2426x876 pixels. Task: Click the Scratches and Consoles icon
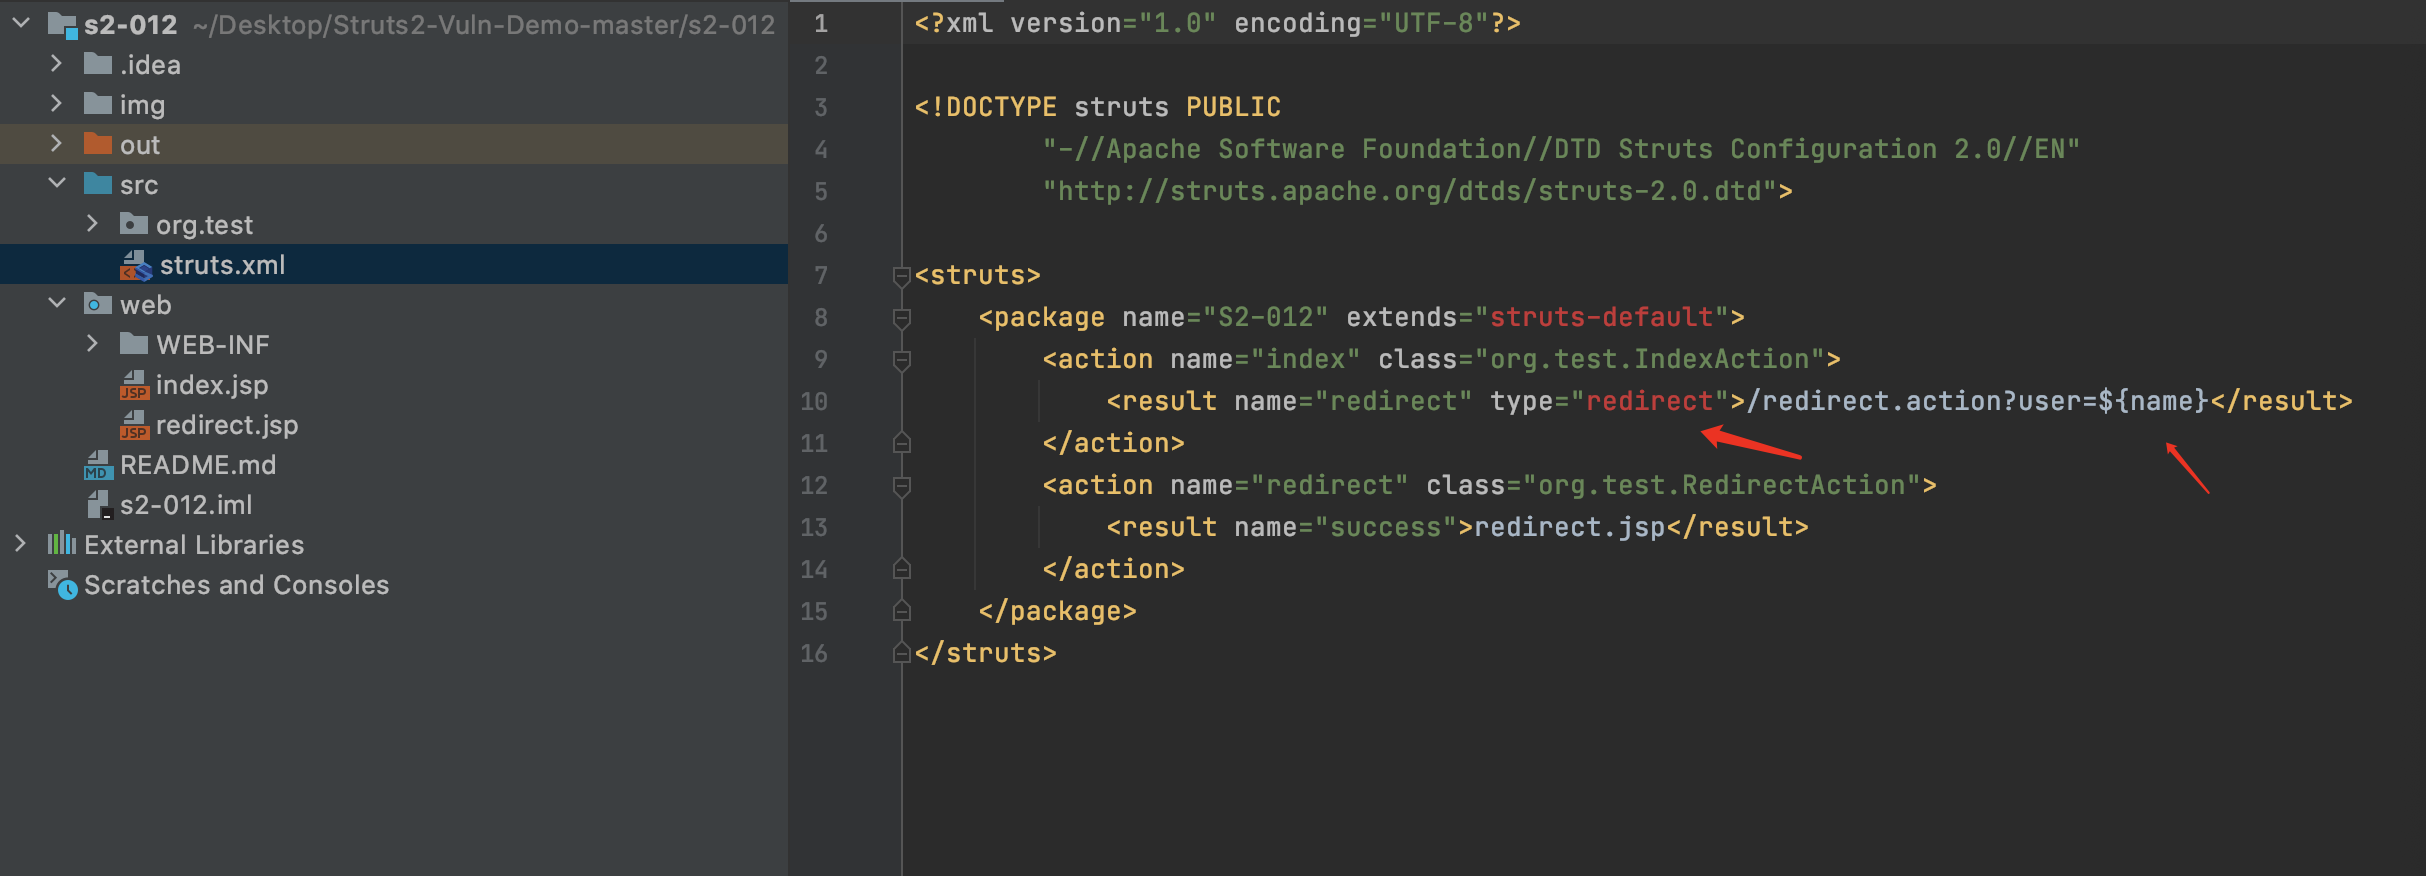(62, 585)
